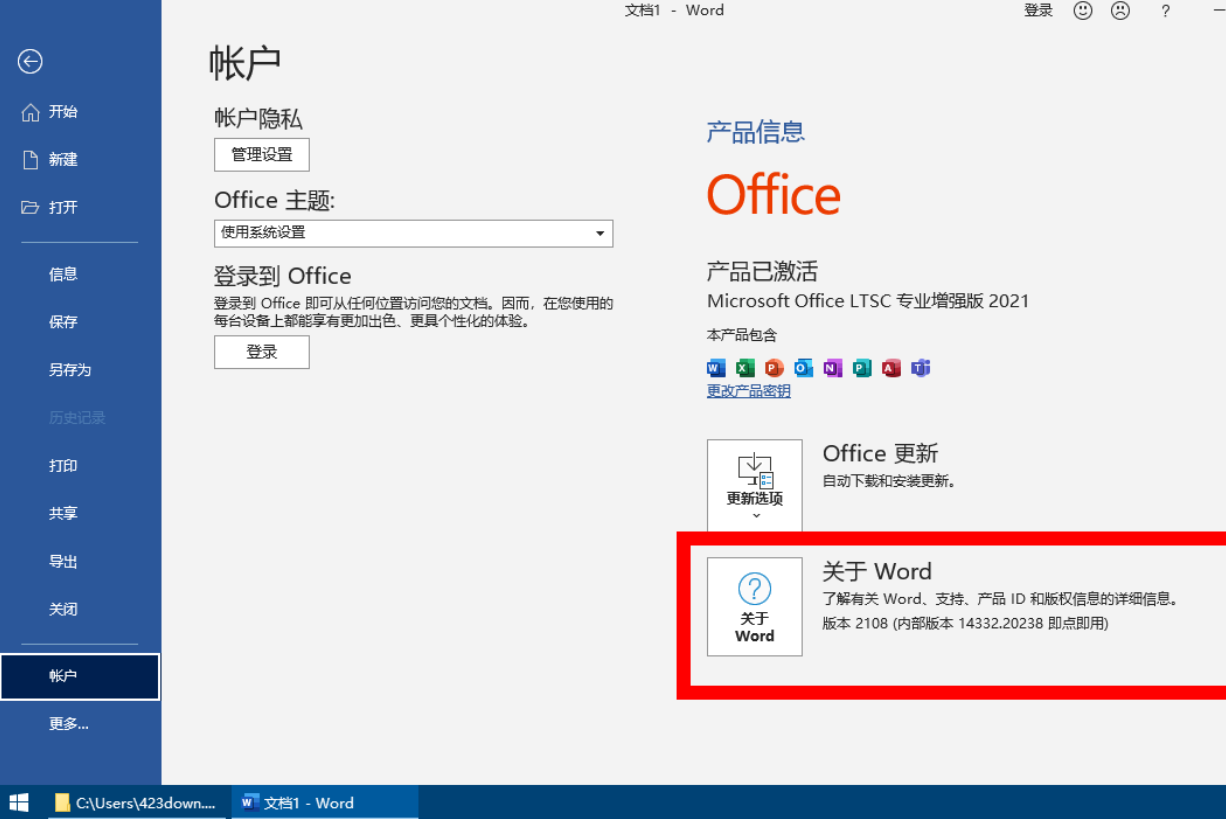Click the 自动下载和安装更新。 text

889,481
